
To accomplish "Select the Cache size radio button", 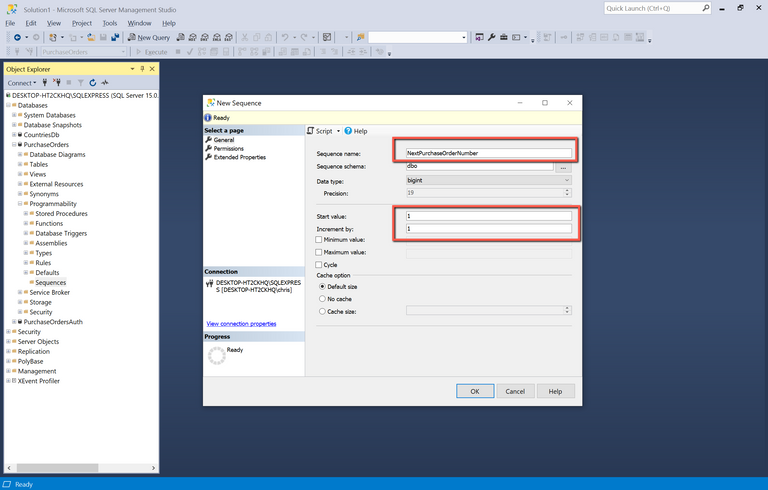I will [322, 311].
